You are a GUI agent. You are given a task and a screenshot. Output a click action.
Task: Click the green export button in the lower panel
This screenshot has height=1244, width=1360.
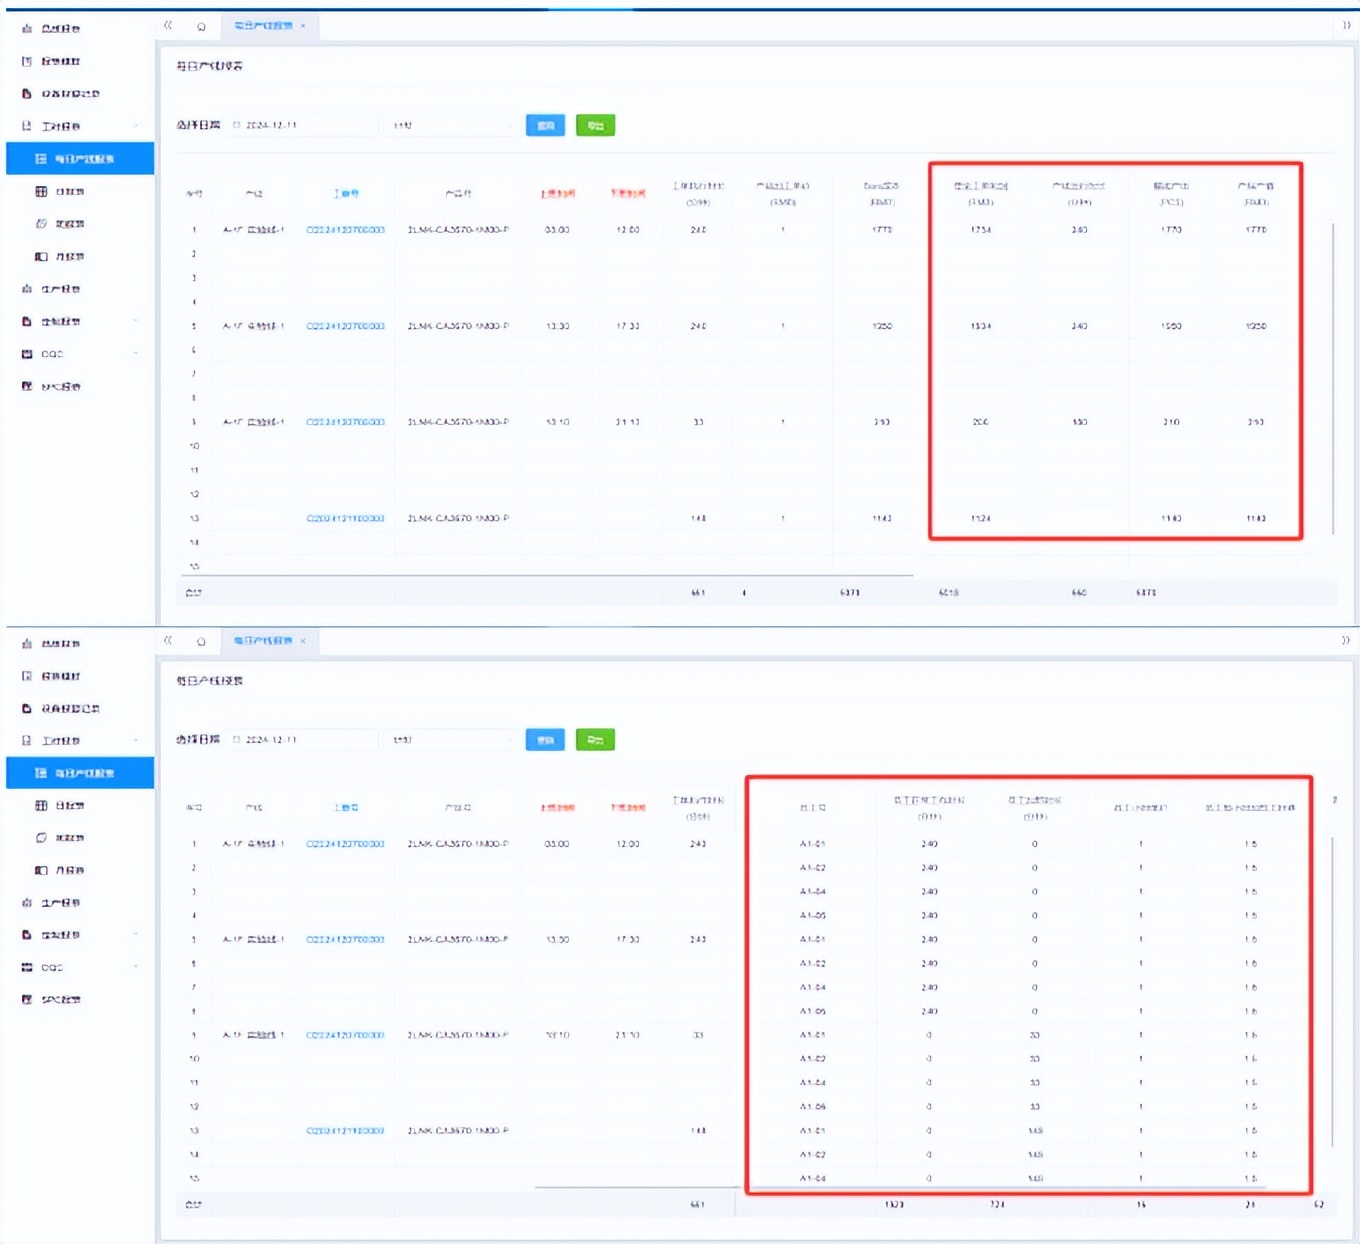[595, 740]
